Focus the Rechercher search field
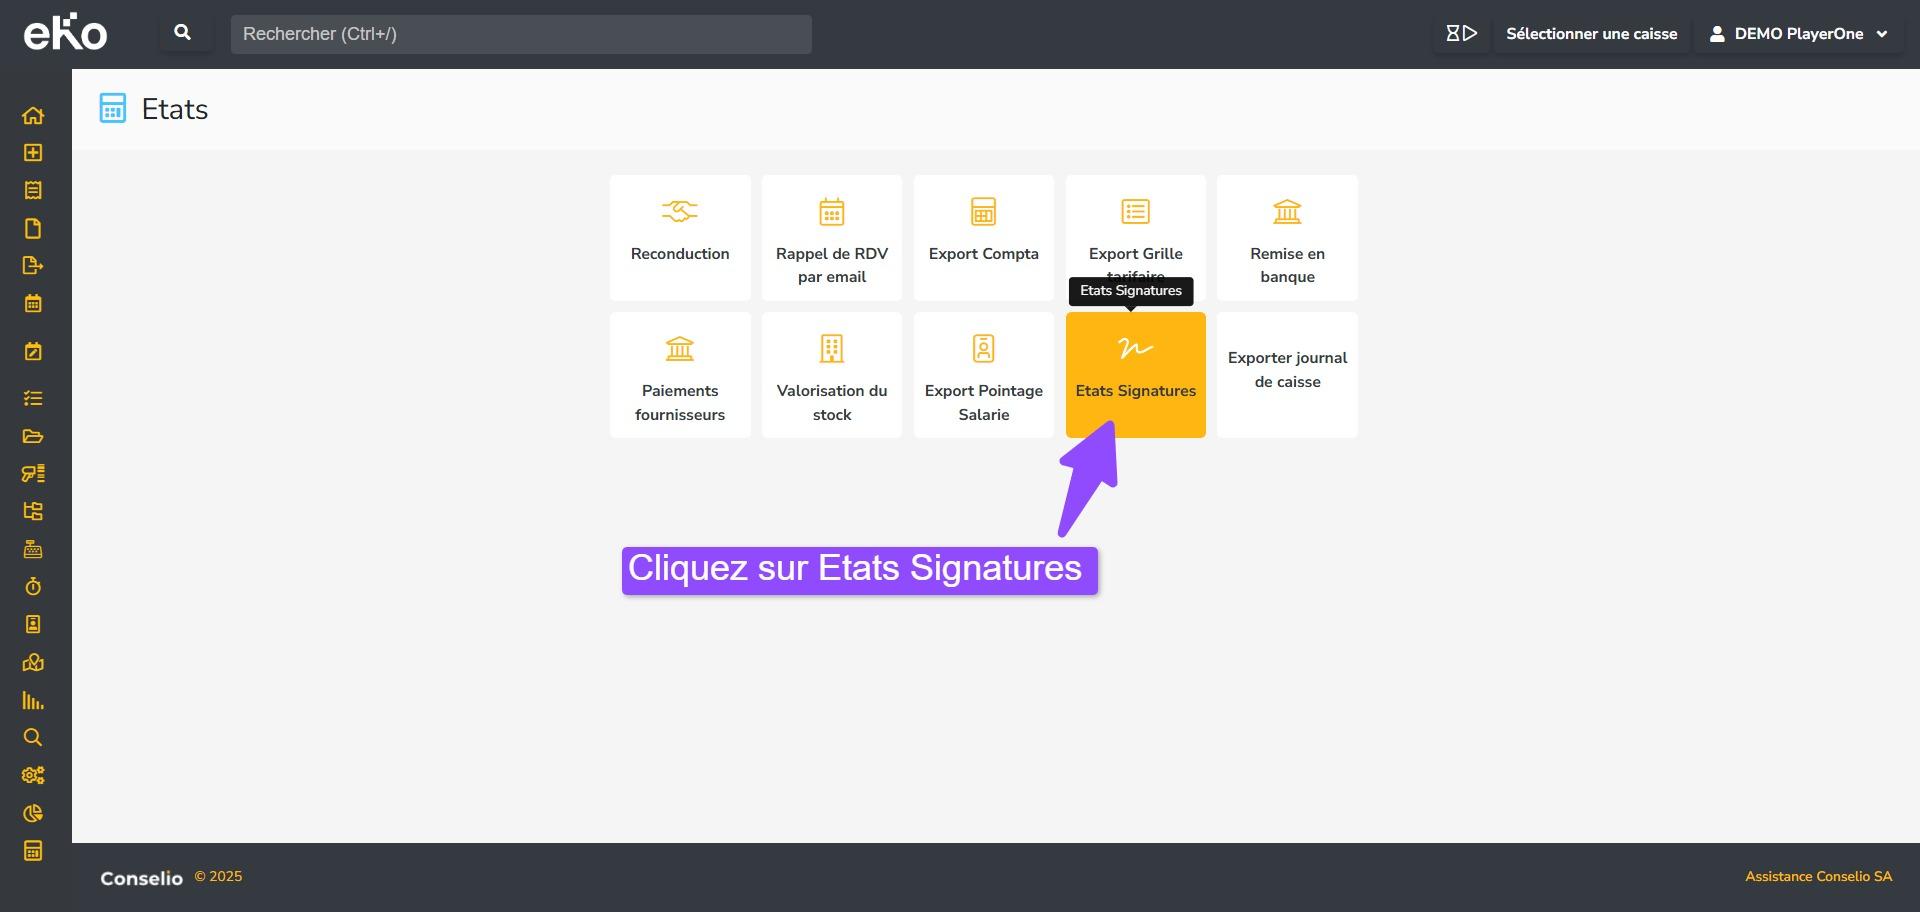 coord(520,34)
